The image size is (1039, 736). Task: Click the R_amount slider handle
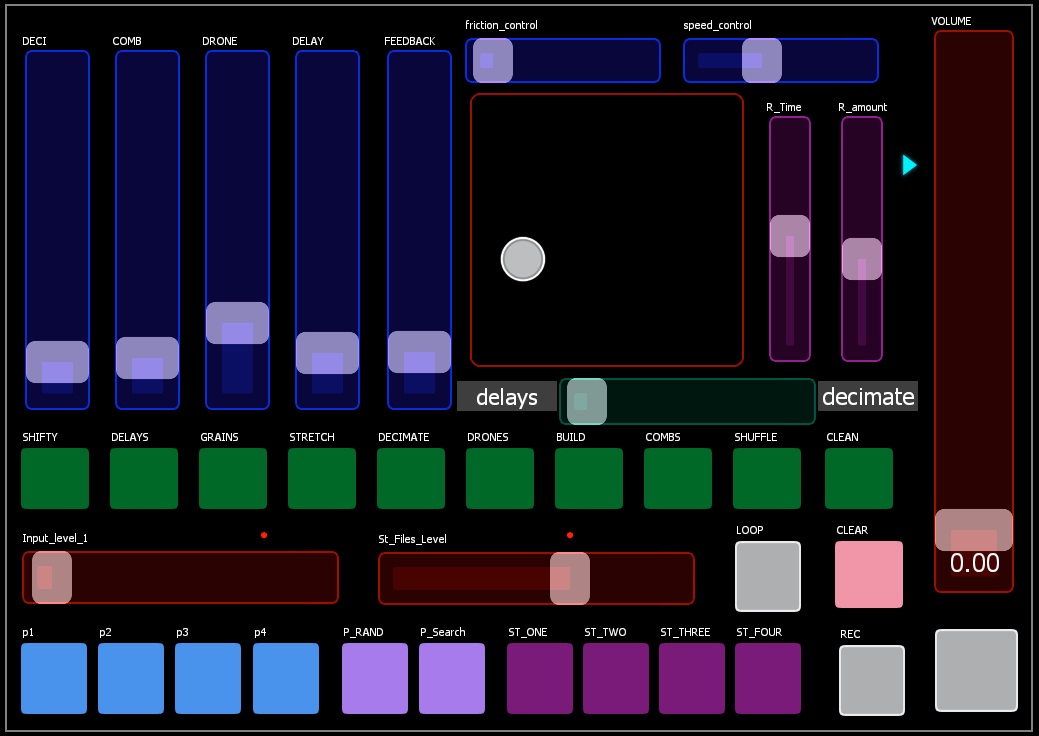pyautogui.click(x=862, y=259)
